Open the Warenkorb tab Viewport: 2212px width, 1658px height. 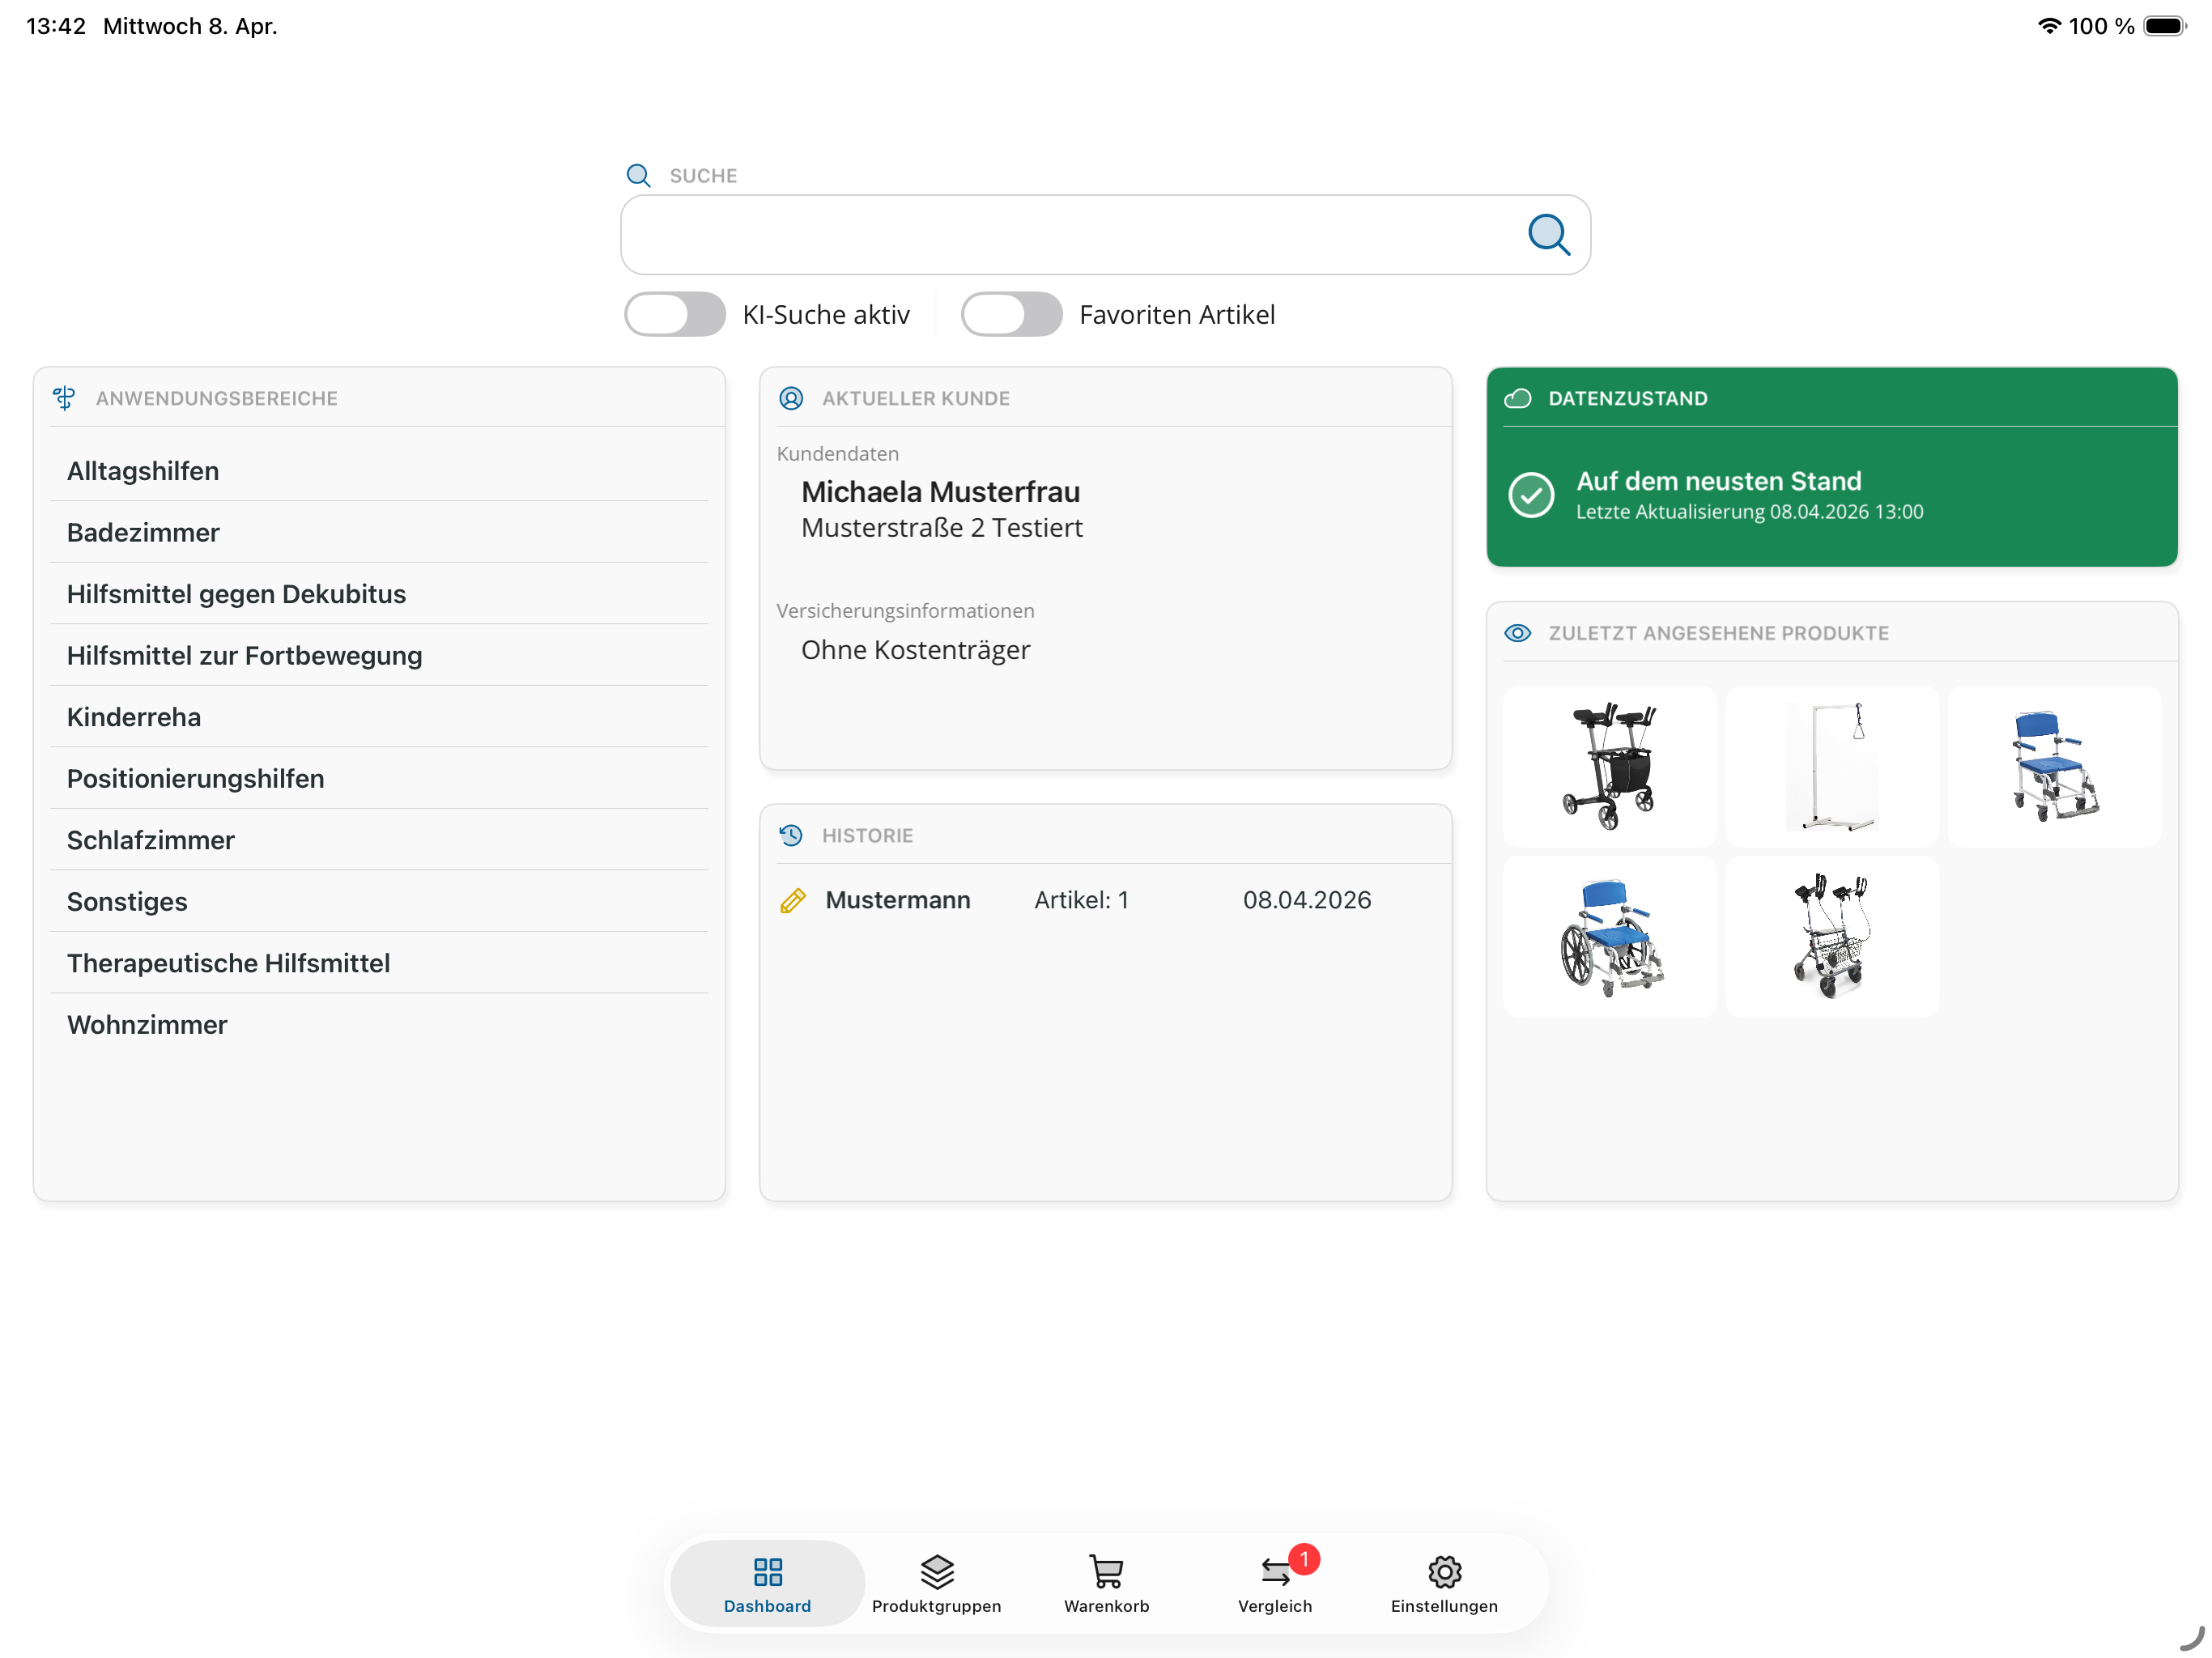tap(1106, 1584)
